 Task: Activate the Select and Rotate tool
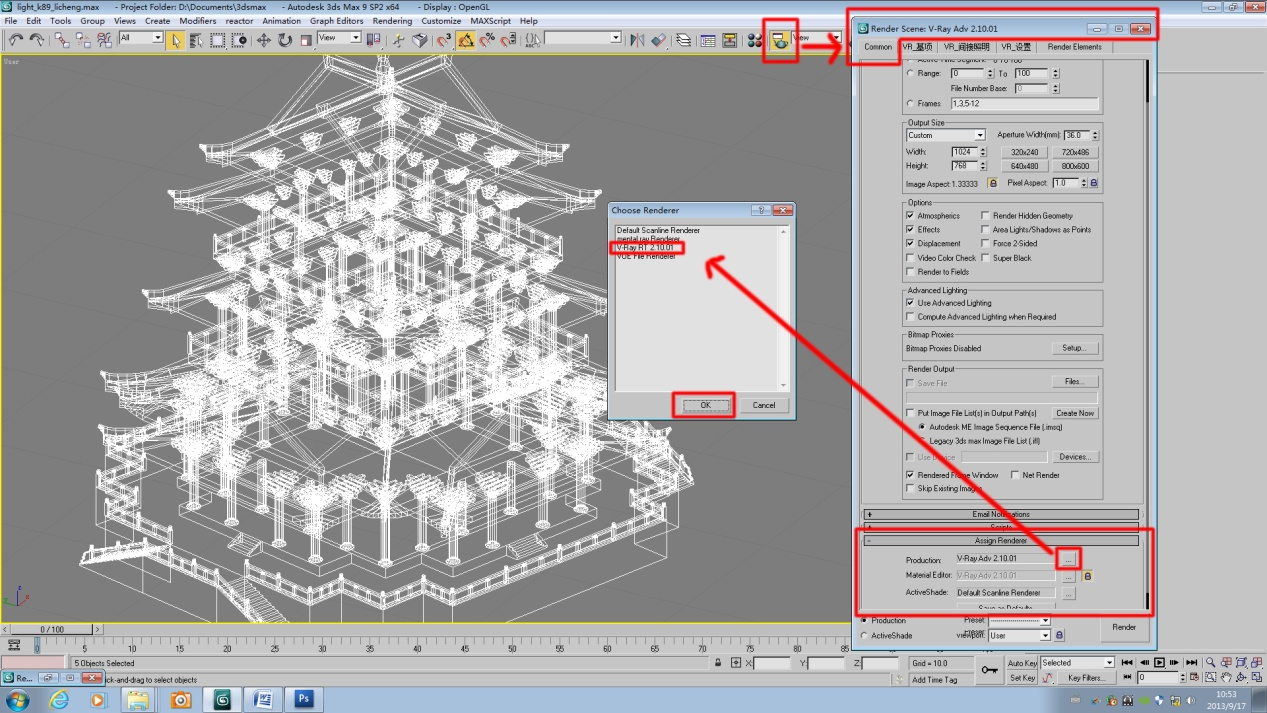[x=285, y=40]
